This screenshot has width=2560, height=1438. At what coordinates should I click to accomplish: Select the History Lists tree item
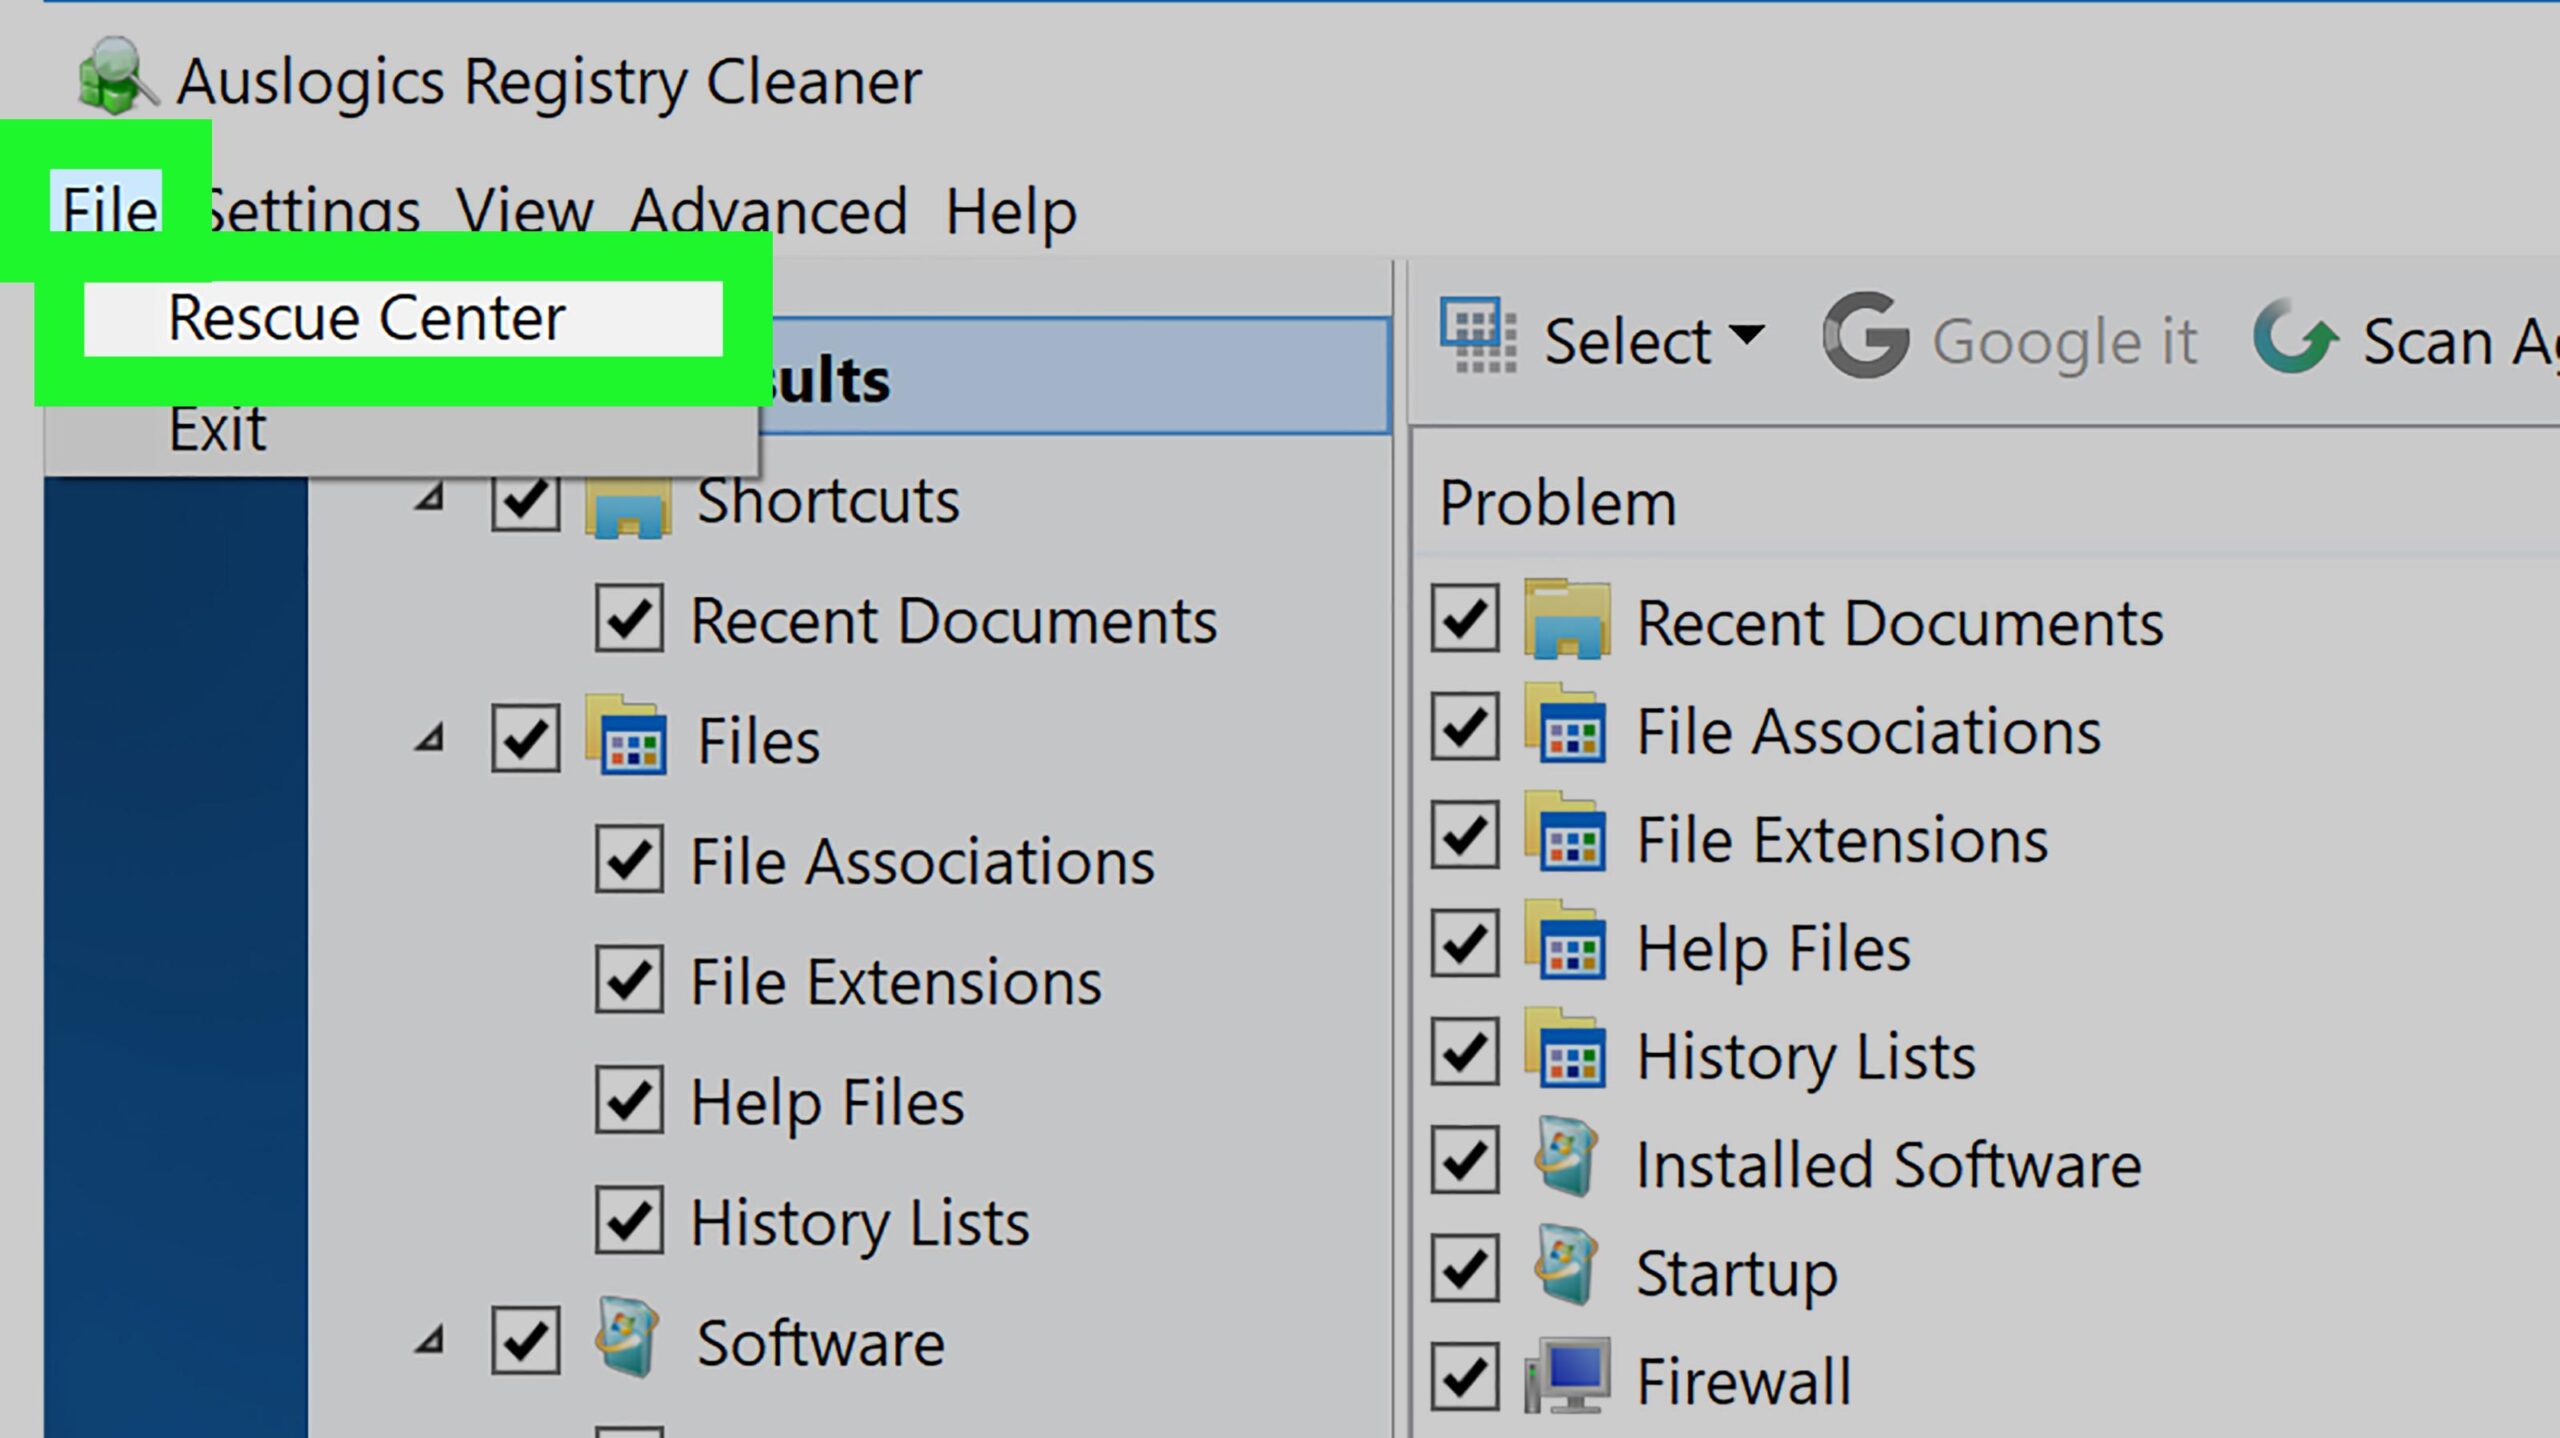coord(859,1223)
